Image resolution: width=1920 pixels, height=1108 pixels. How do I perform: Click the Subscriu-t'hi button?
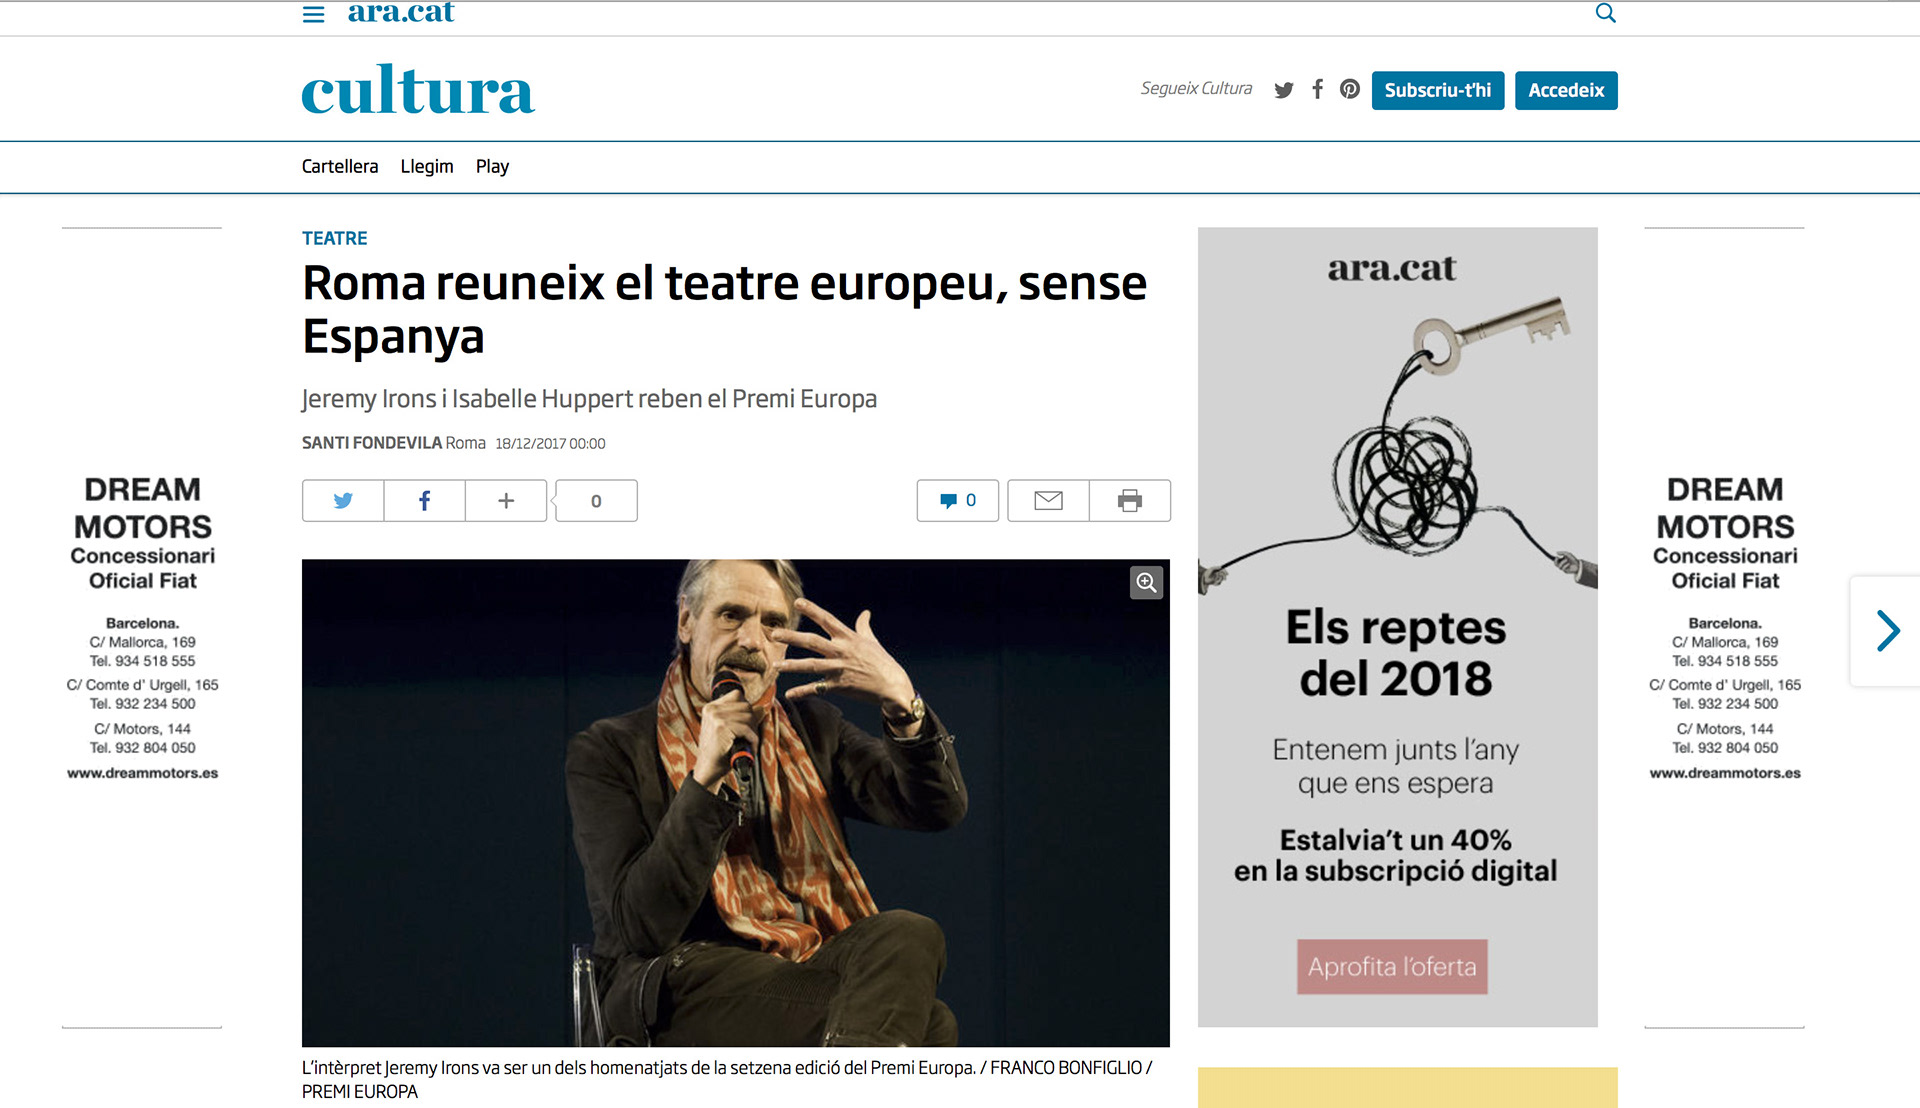click(1438, 90)
